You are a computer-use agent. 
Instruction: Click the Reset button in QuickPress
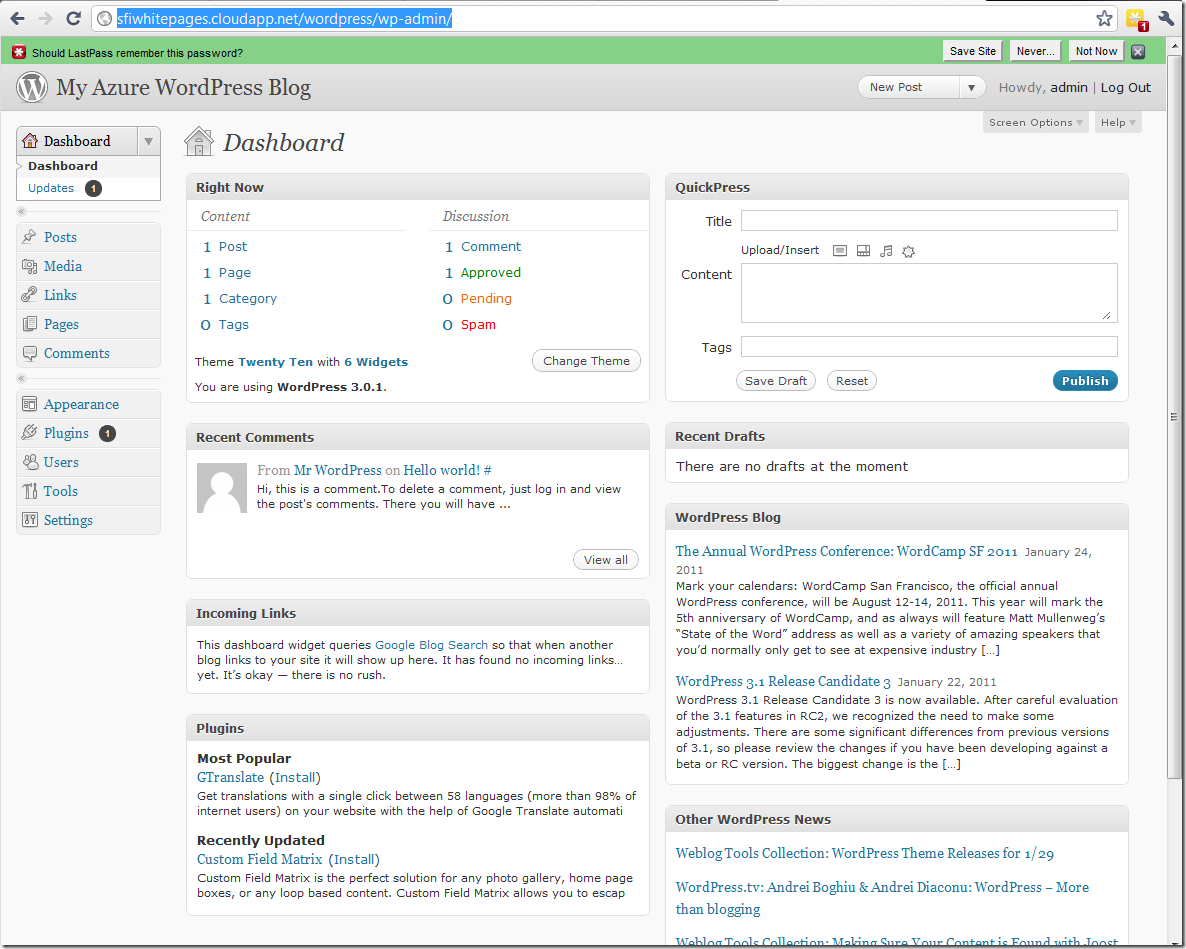(x=852, y=380)
